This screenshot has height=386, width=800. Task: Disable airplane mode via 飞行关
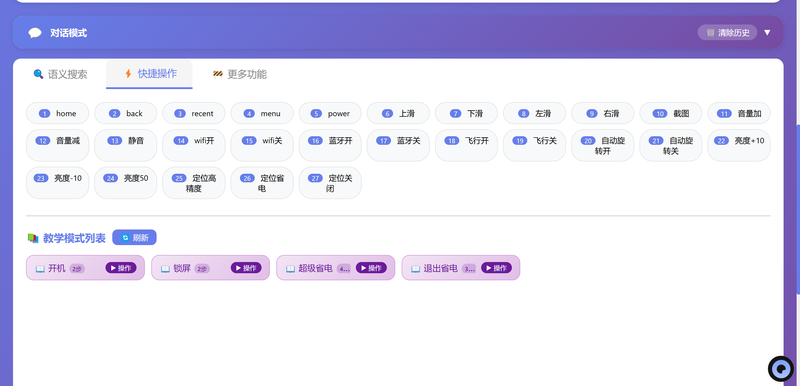pos(534,145)
